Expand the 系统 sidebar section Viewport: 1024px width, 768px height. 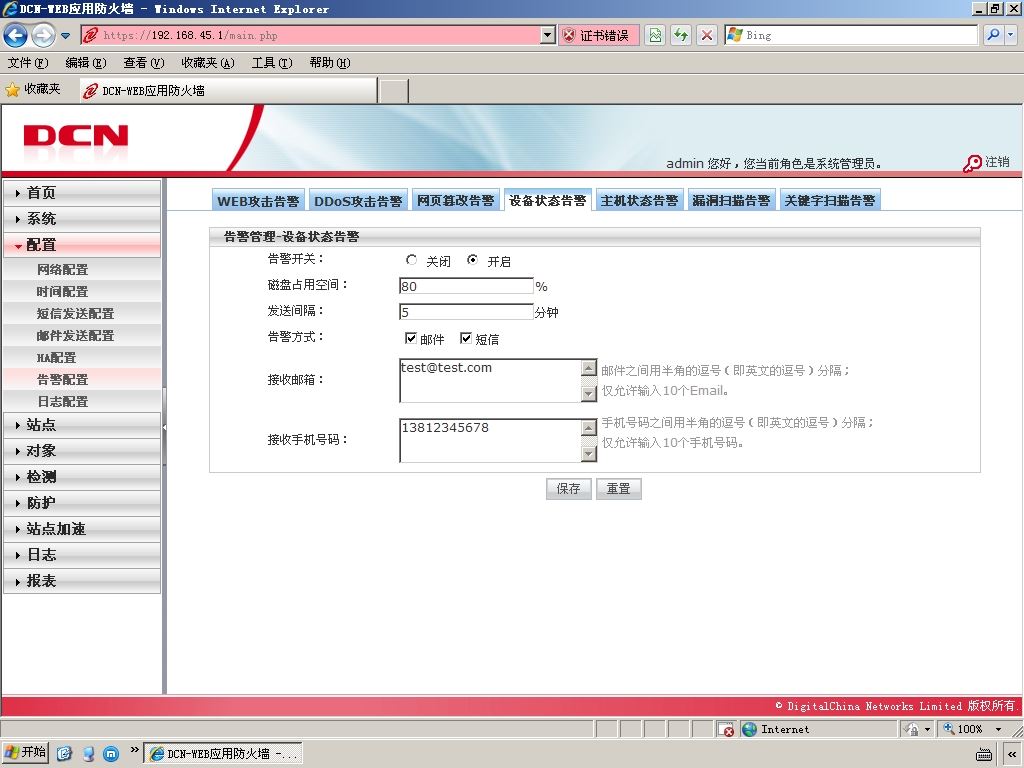click(x=82, y=219)
